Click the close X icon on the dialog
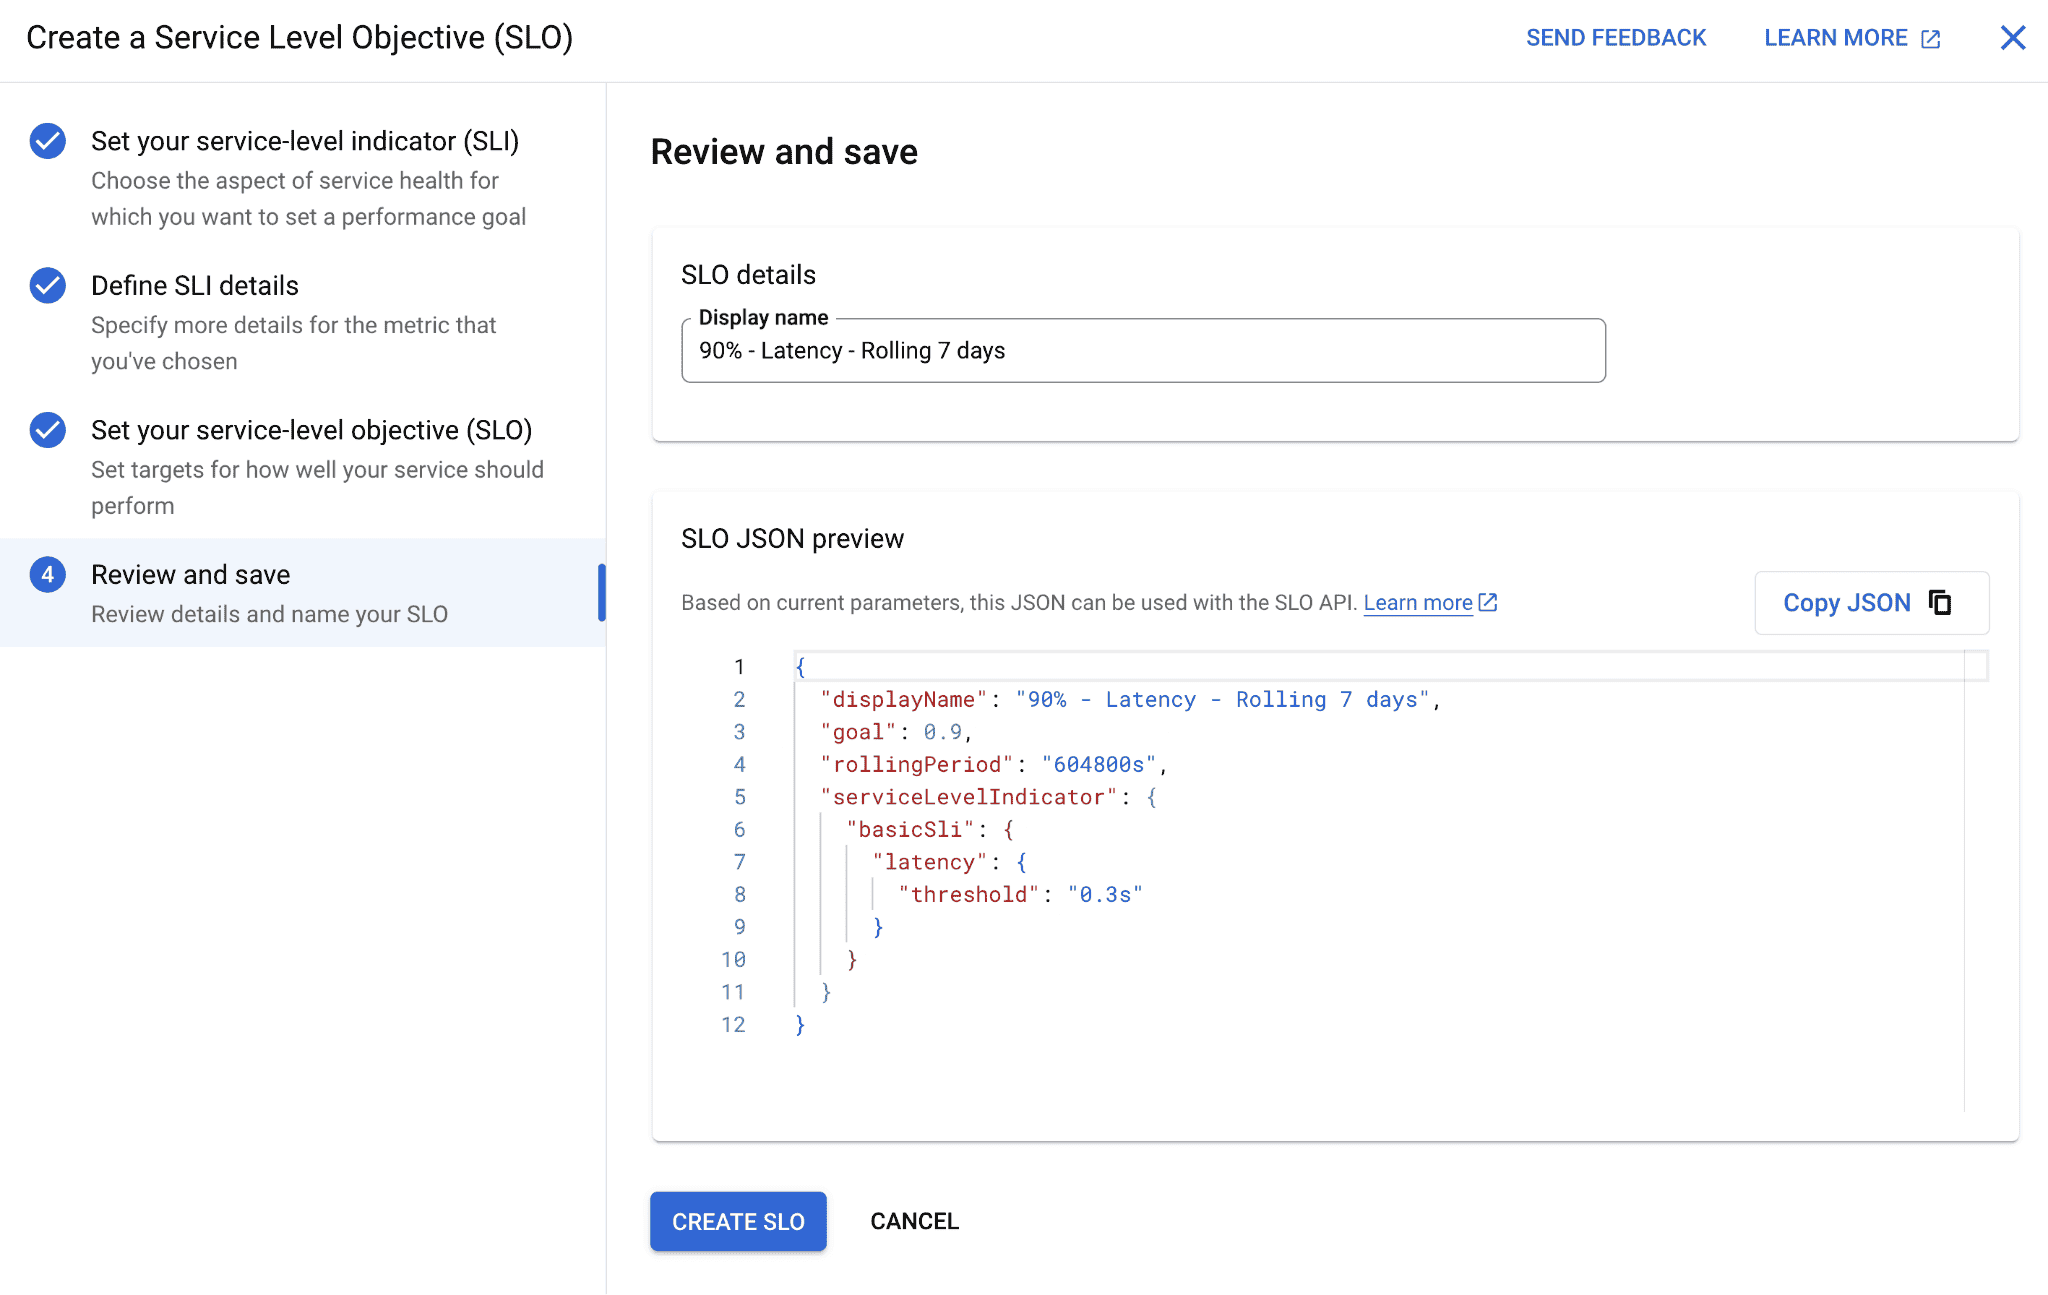Screen dimensions: 2048x1295 pos(2012,37)
